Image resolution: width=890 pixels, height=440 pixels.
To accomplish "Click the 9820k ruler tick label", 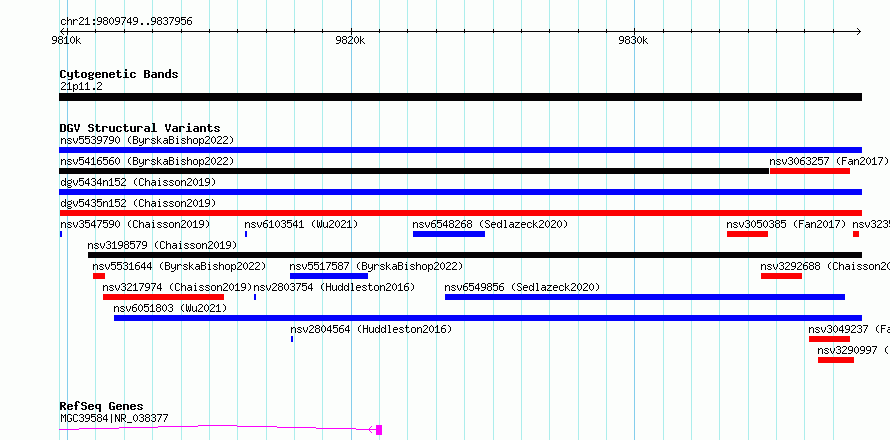I will pos(350,40).
